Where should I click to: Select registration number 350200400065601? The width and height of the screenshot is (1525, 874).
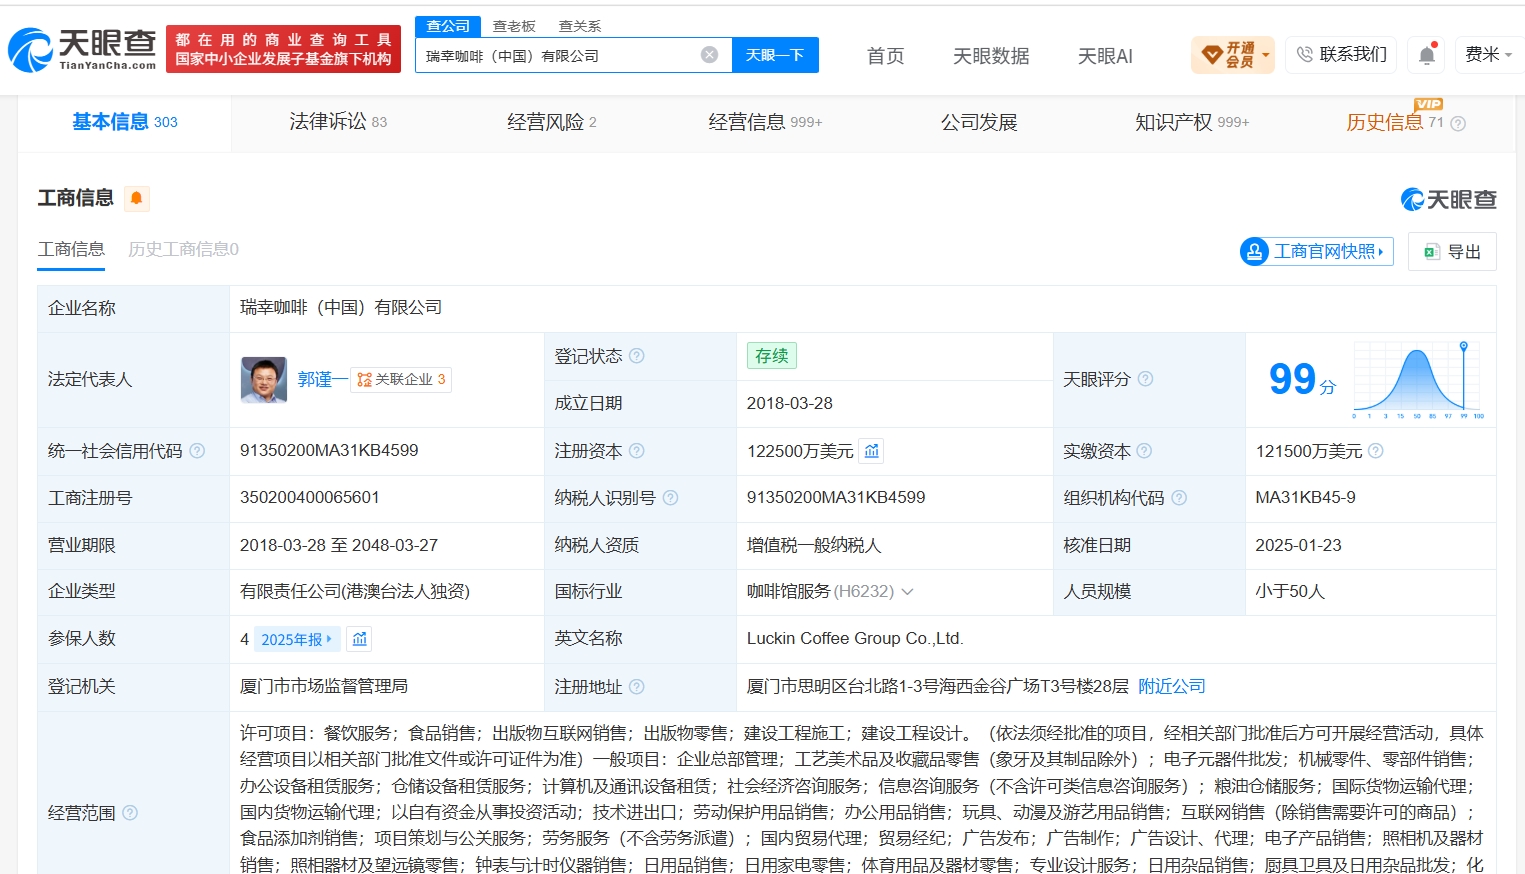coord(310,498)
